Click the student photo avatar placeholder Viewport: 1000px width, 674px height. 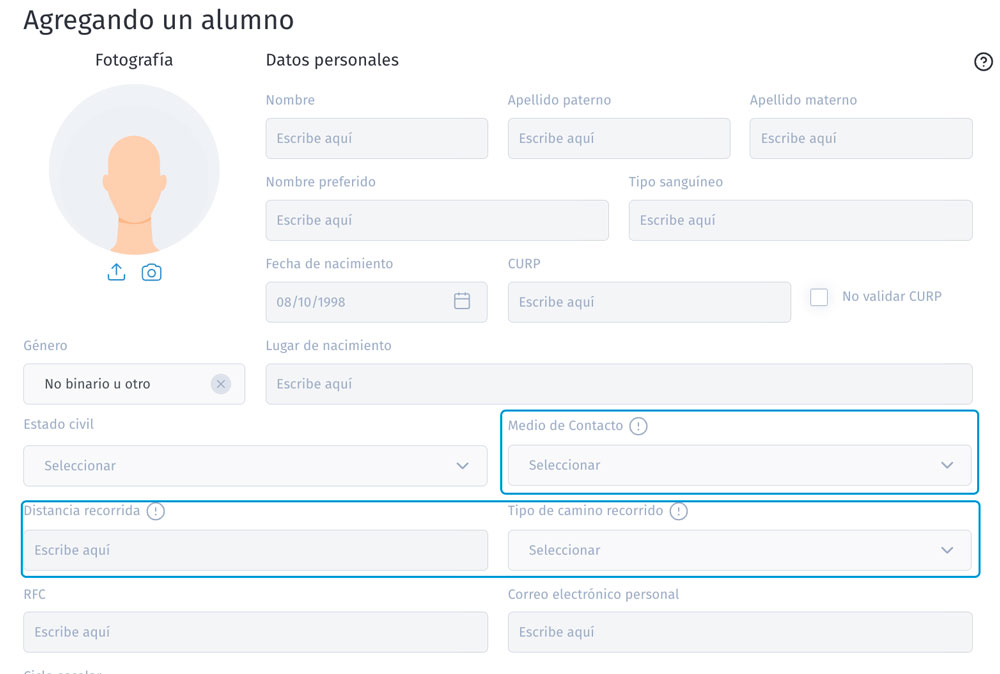(x=134, y=170)
